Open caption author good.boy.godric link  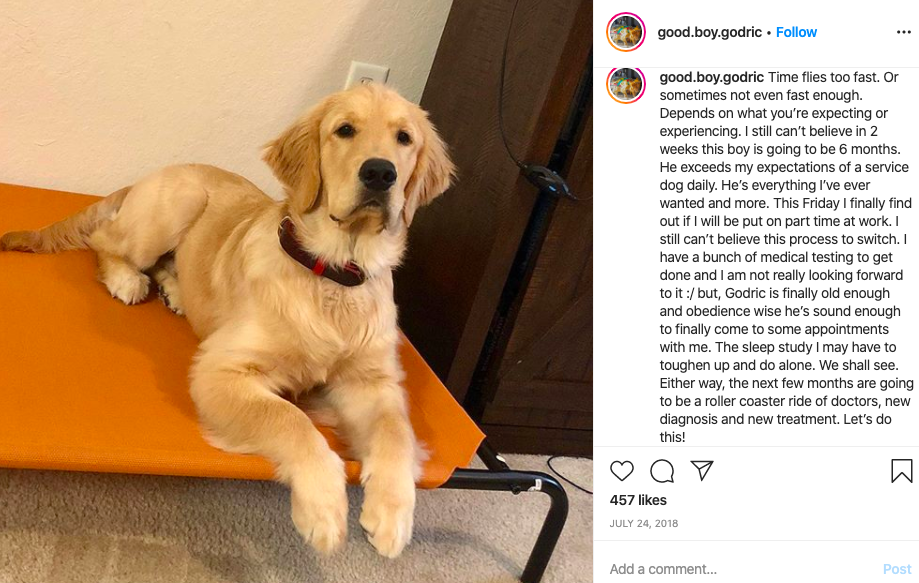tap(712, 77)
